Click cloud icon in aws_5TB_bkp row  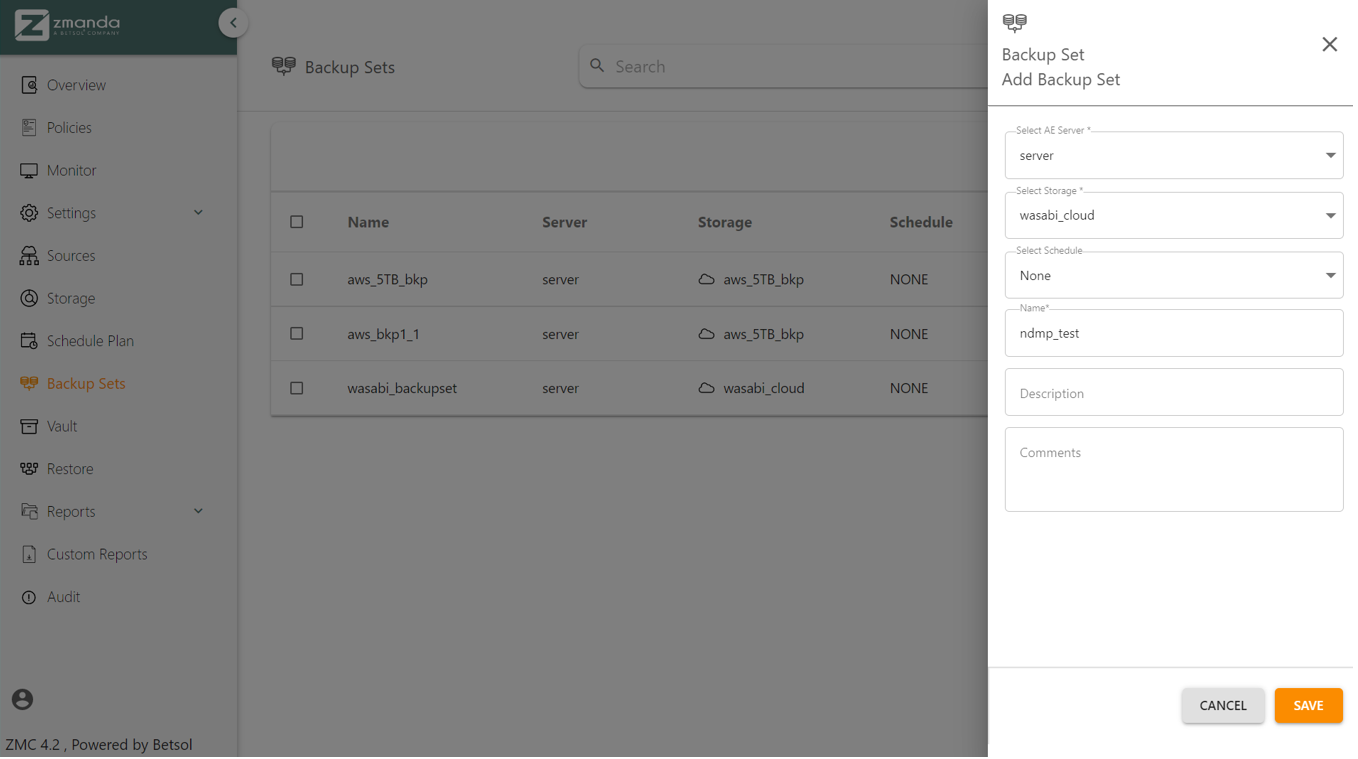coord(709,280)
